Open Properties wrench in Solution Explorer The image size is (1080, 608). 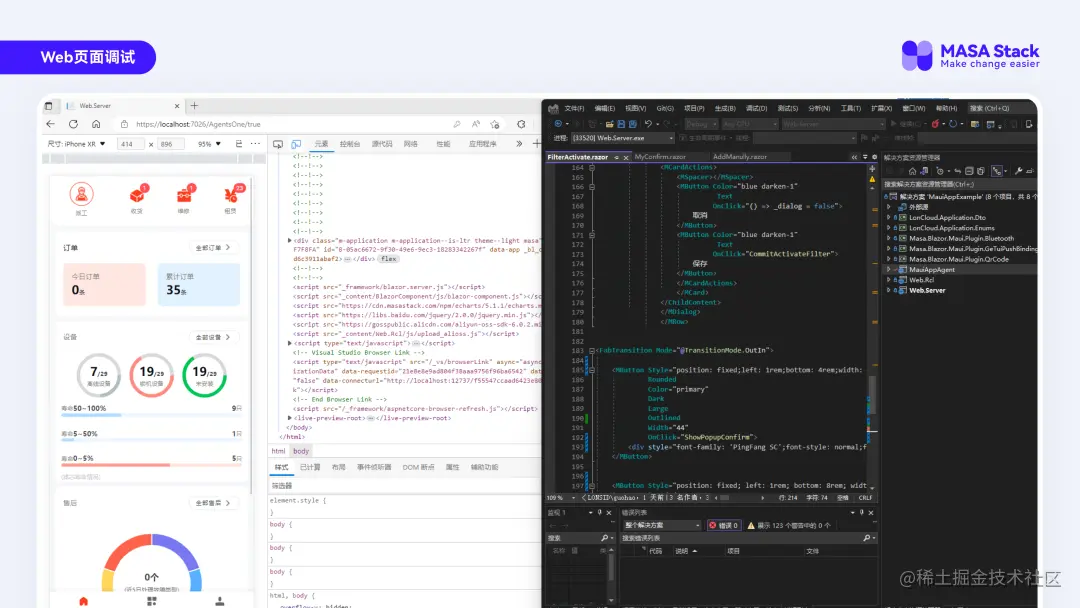(x=1018, y=171)
